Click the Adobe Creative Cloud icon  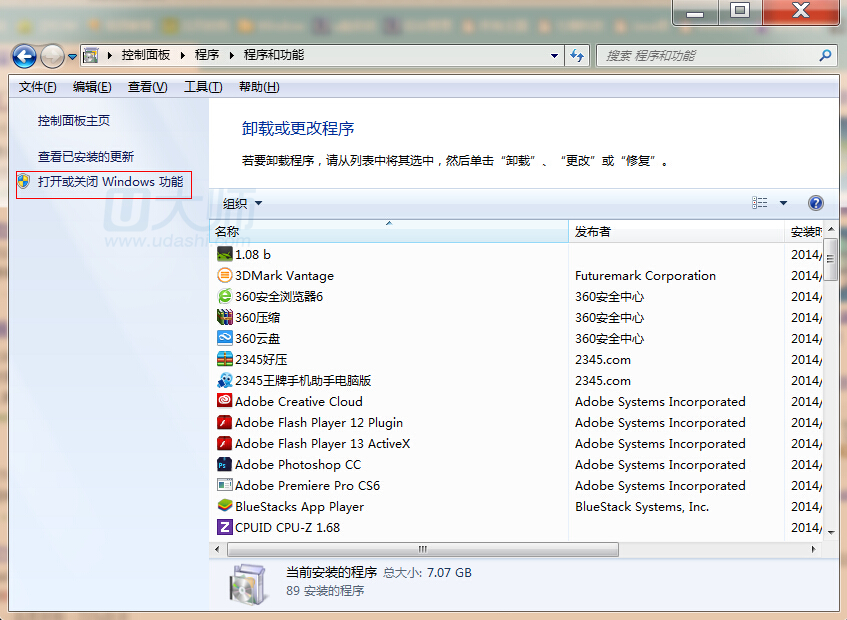click(224, 401)
